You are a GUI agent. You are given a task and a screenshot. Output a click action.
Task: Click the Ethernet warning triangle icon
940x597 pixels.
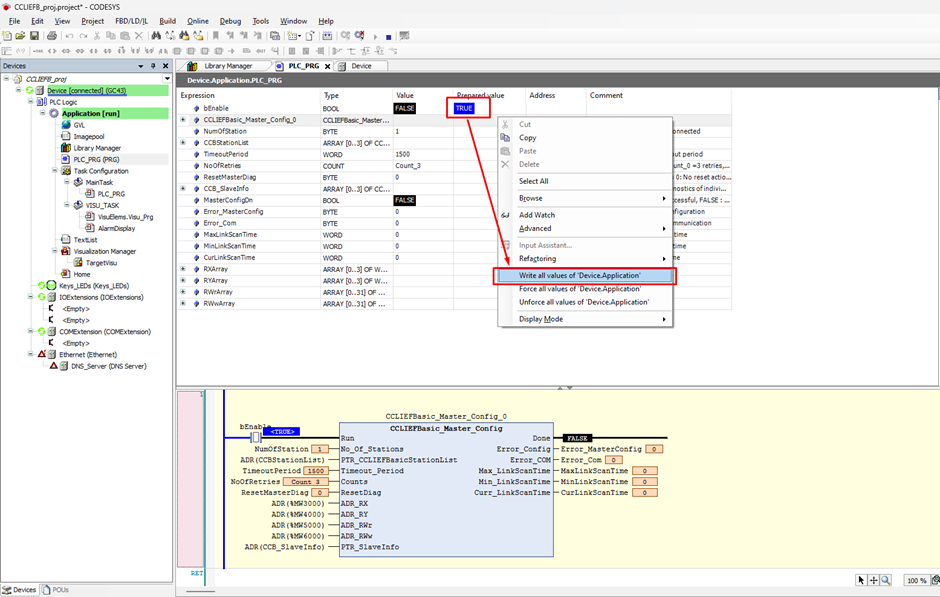tap(42, 354)
